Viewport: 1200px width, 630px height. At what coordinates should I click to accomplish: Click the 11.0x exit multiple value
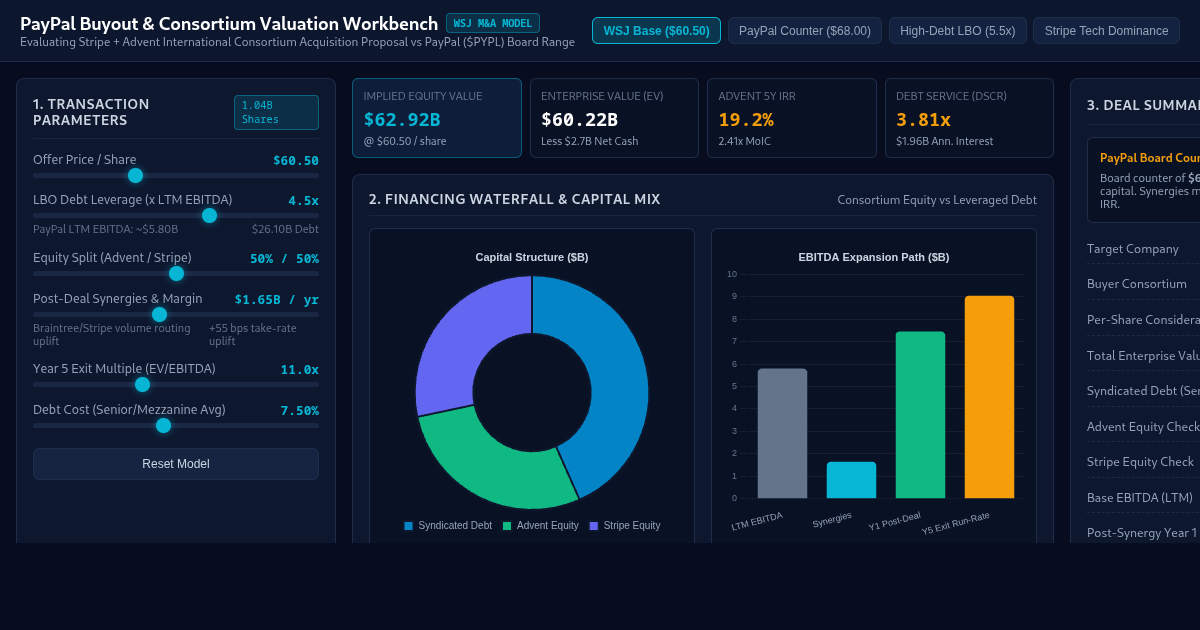pyautogui.click(x=300, y=369)
